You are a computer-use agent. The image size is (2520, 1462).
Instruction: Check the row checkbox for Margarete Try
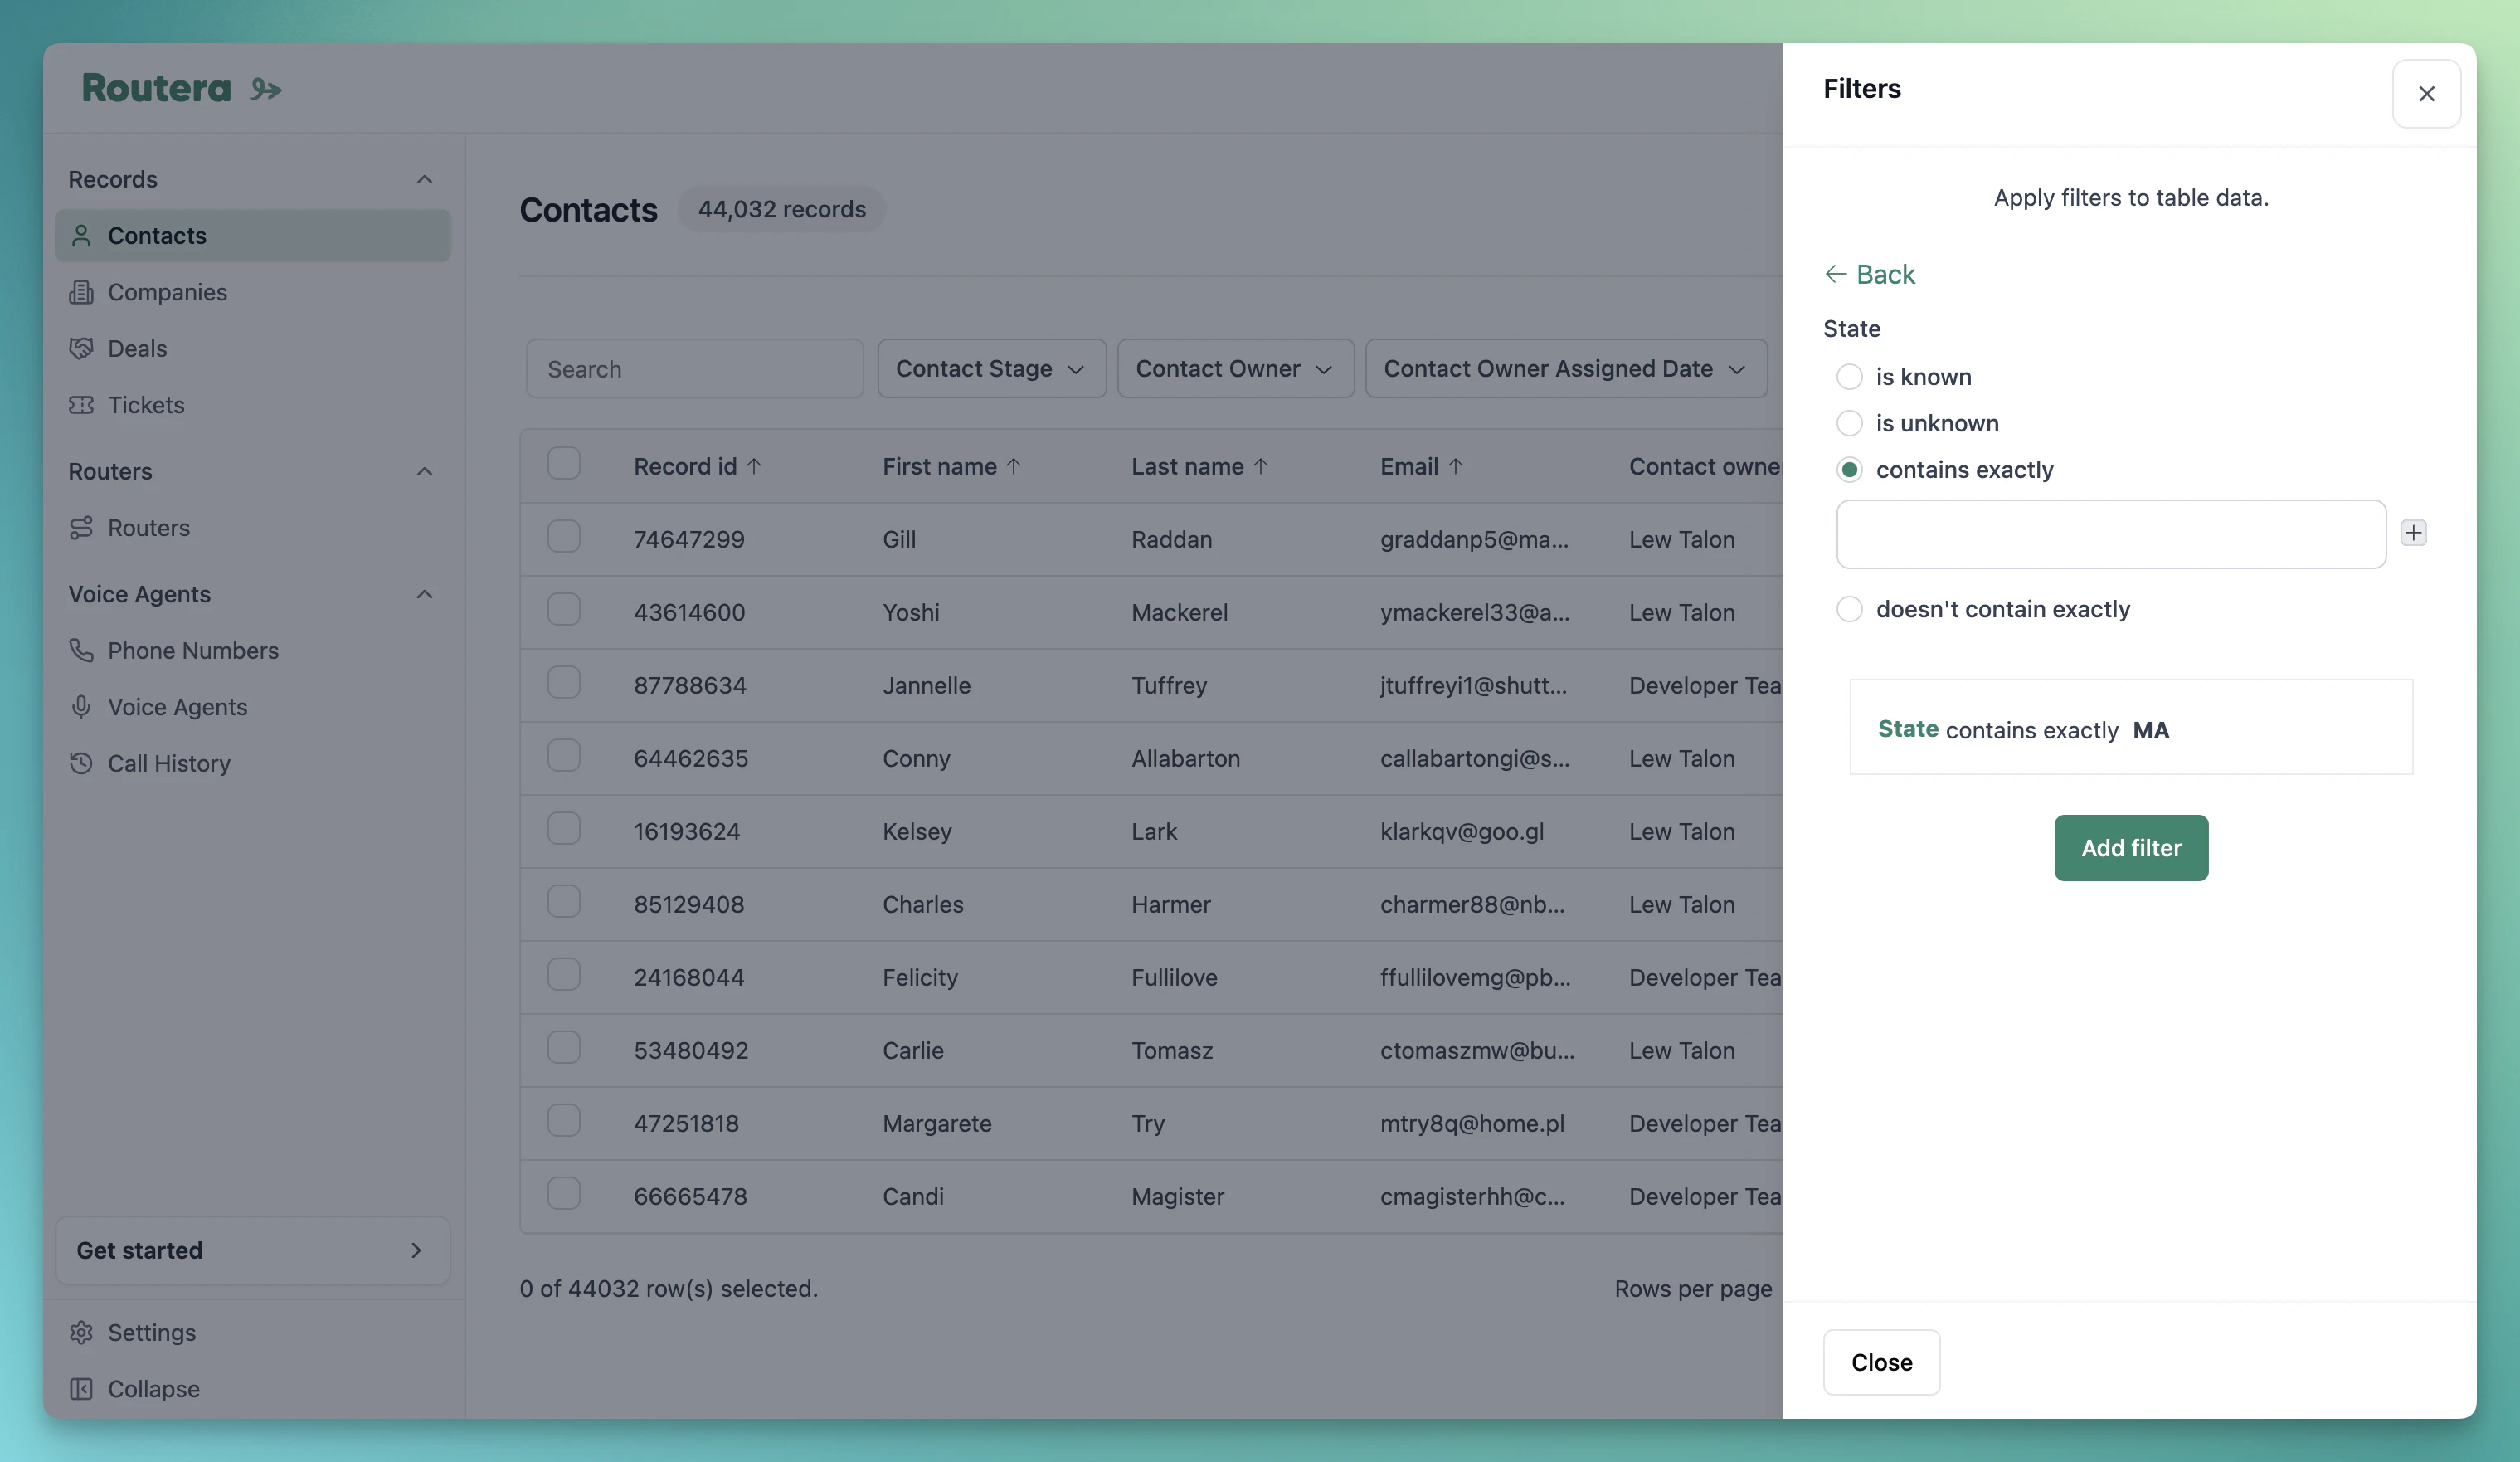pyautogui.click(x=564, y=1121)
